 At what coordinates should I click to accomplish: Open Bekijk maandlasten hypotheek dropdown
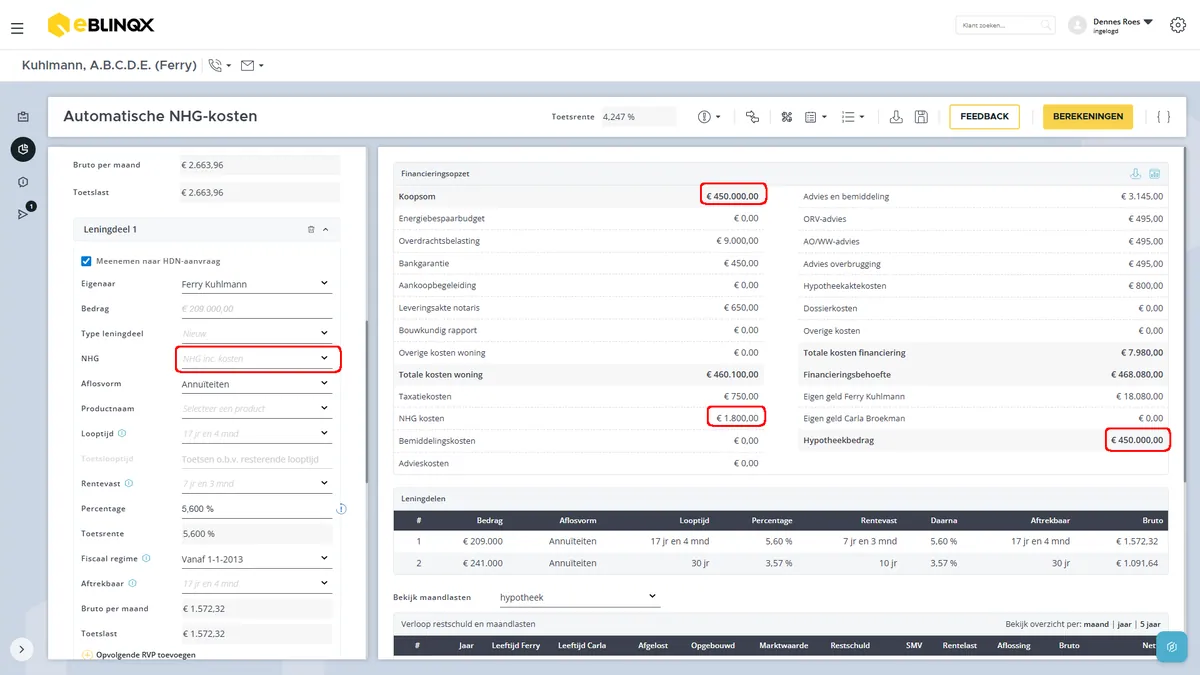pos(579,597)
